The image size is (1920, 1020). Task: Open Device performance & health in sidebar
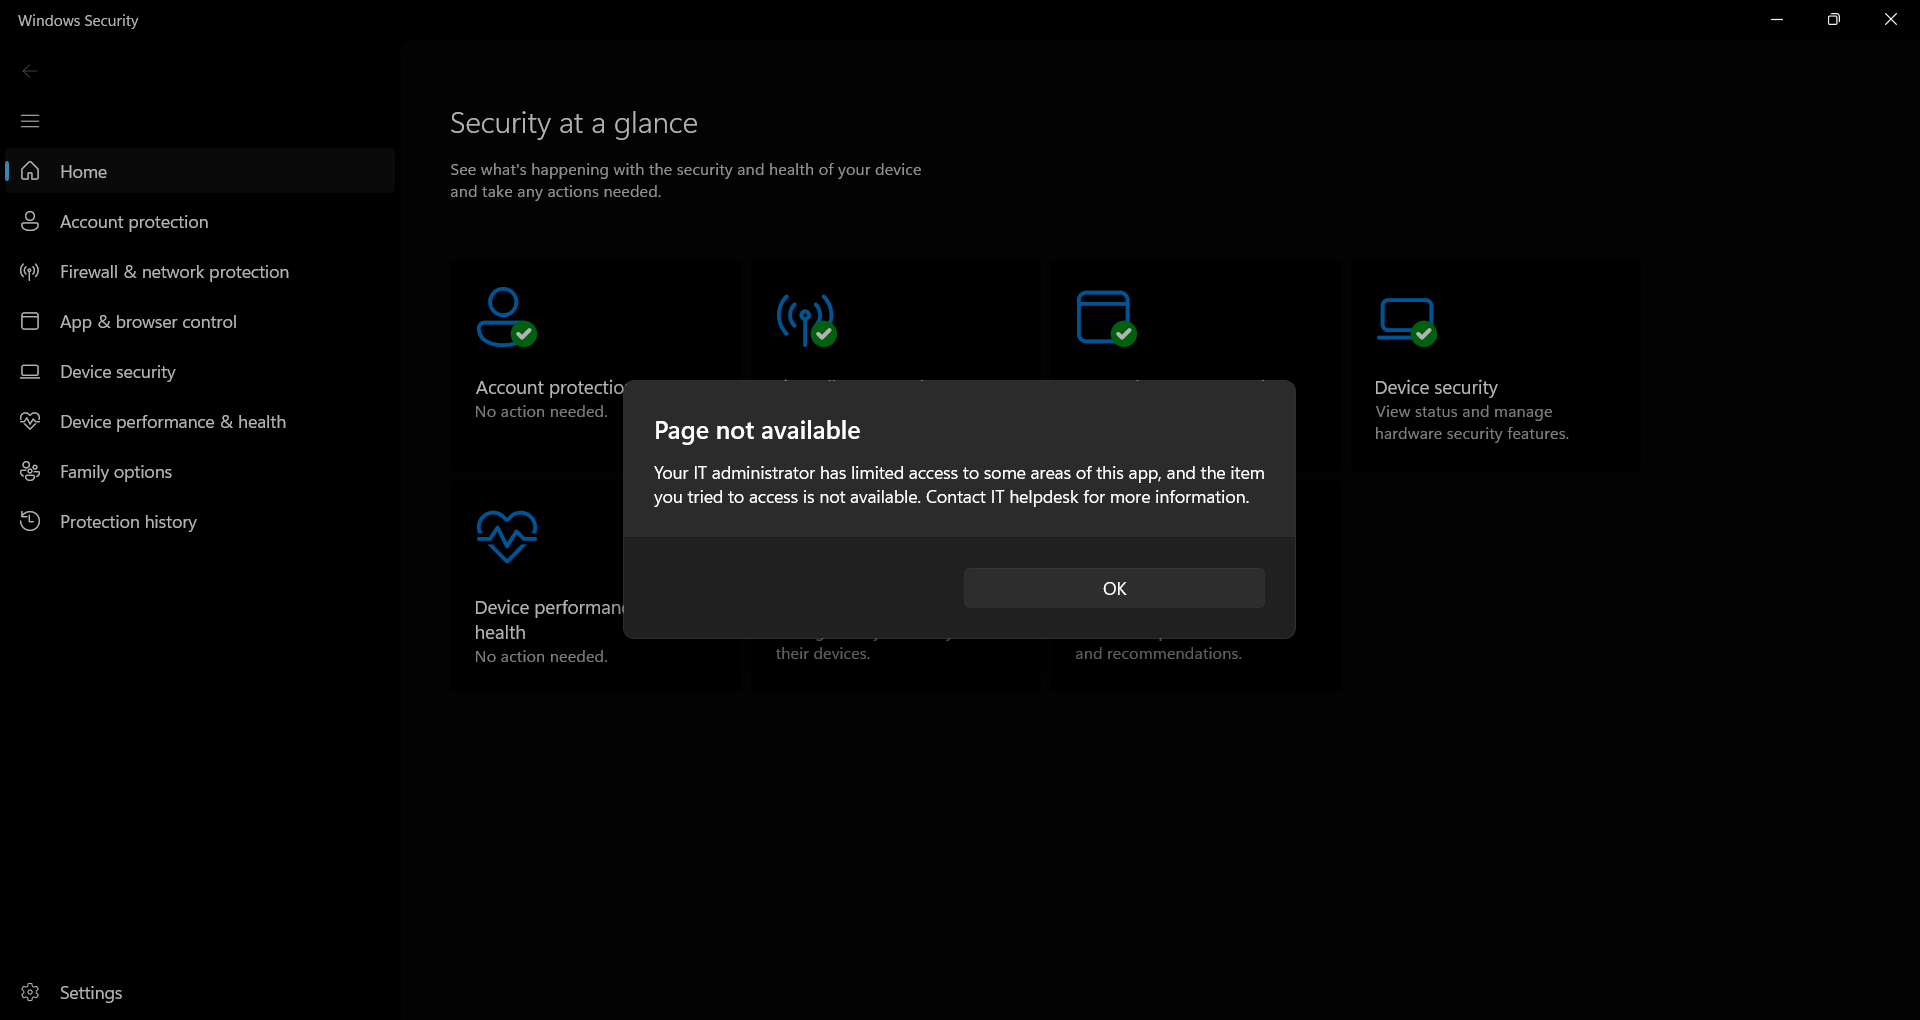[x=200, y=421]
